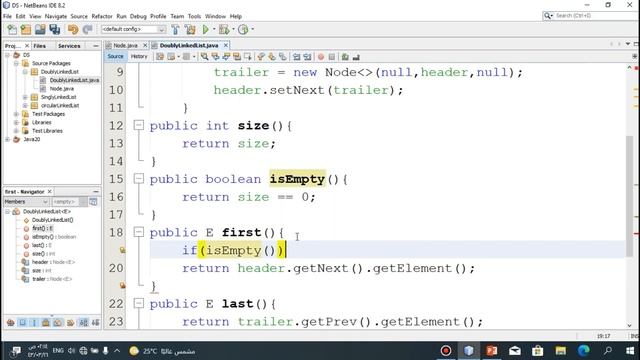
Task: Click the warning icon beside line 21
Action: coord(122,285)
